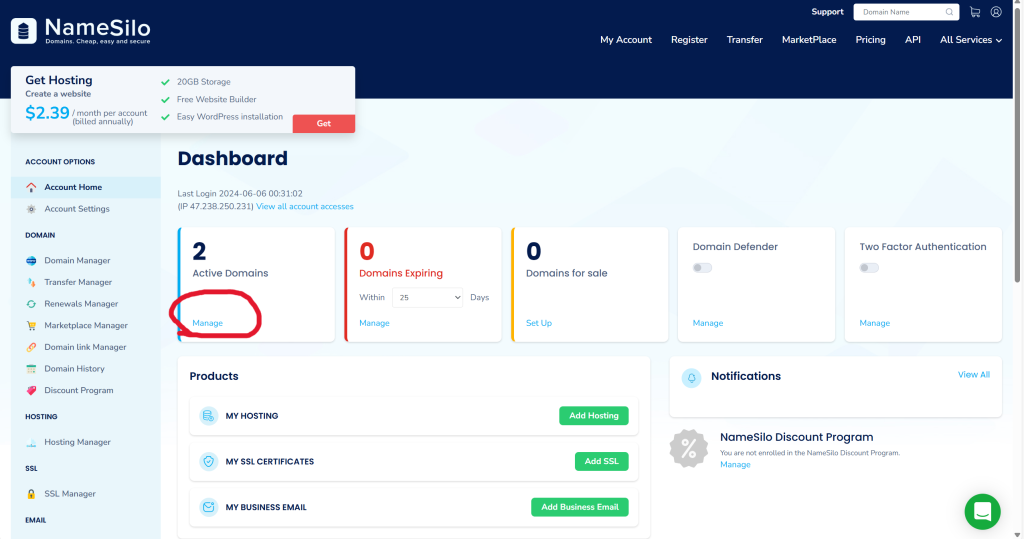Click the Support link

(x=827, y=12)
